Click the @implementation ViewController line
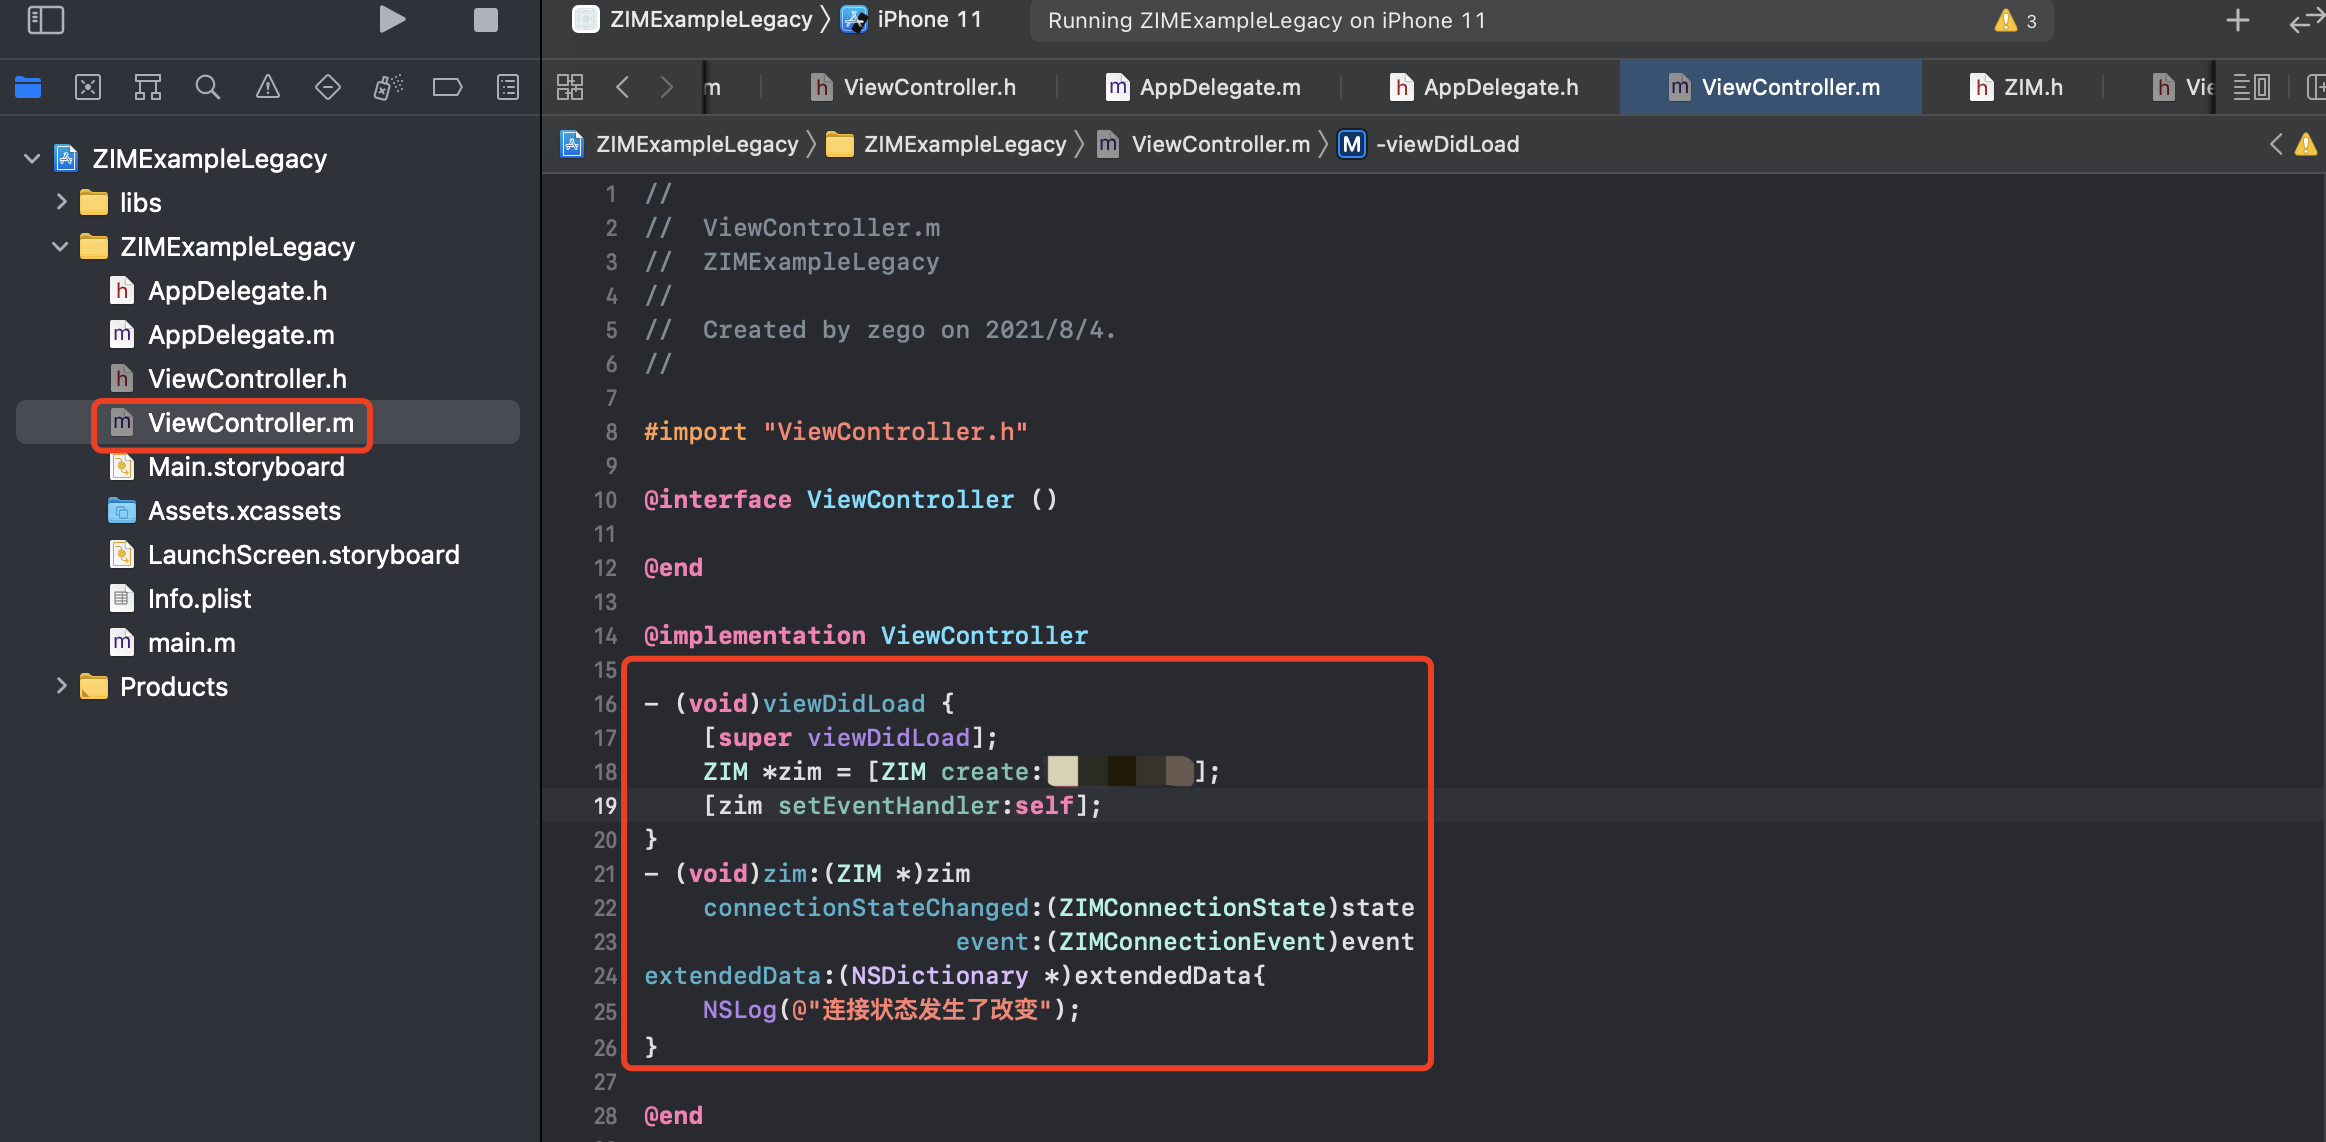This screenshot has width=2326, height=1142. 866,635
